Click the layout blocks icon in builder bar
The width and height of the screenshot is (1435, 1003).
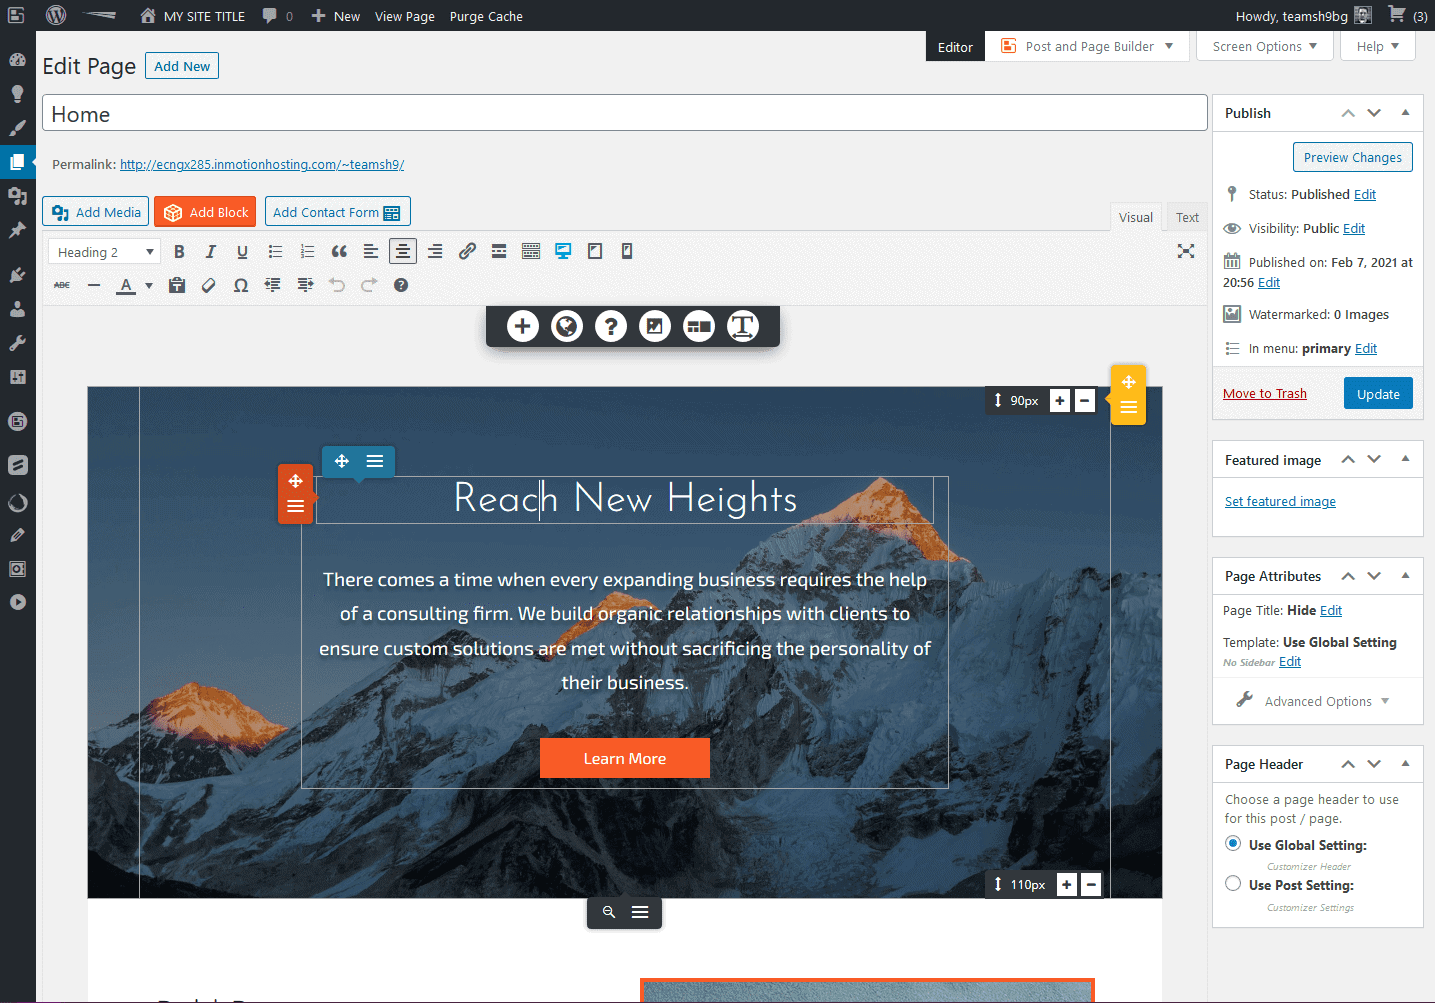point(699,326)
